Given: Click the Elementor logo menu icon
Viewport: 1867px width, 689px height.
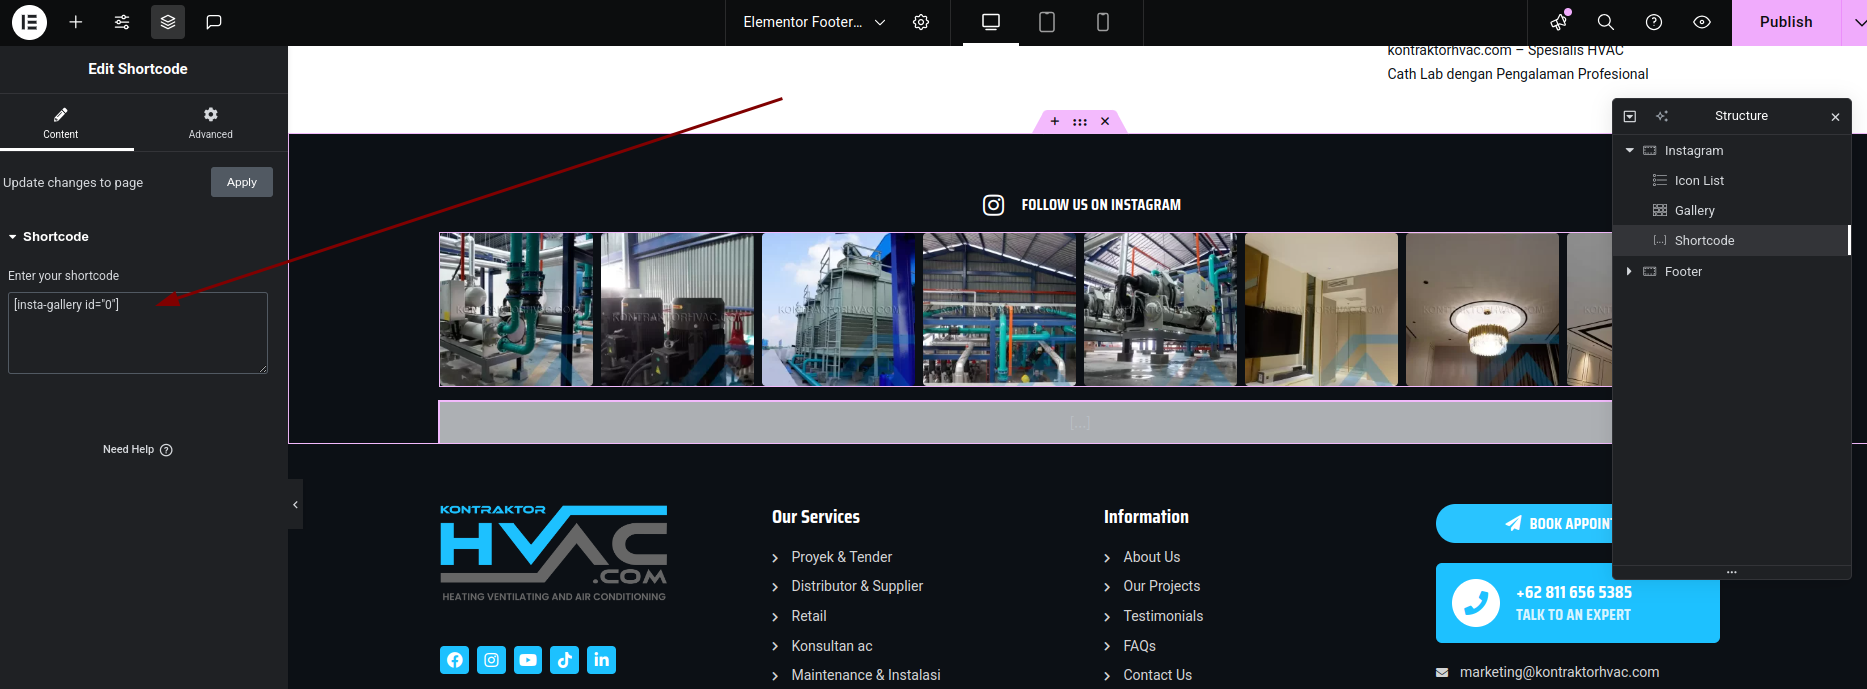Looking at the screenshot, I should point(29,22).
